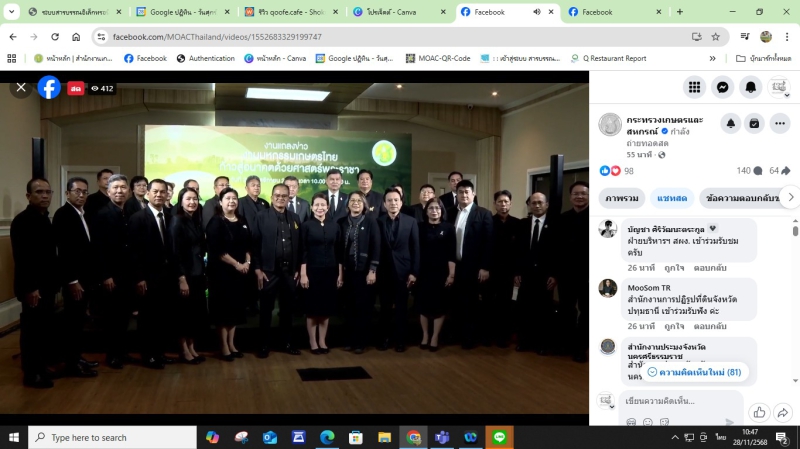Close the live video viewer
Image resolution: width=800 pixels, height=449 pixels.
coord(20,88)
